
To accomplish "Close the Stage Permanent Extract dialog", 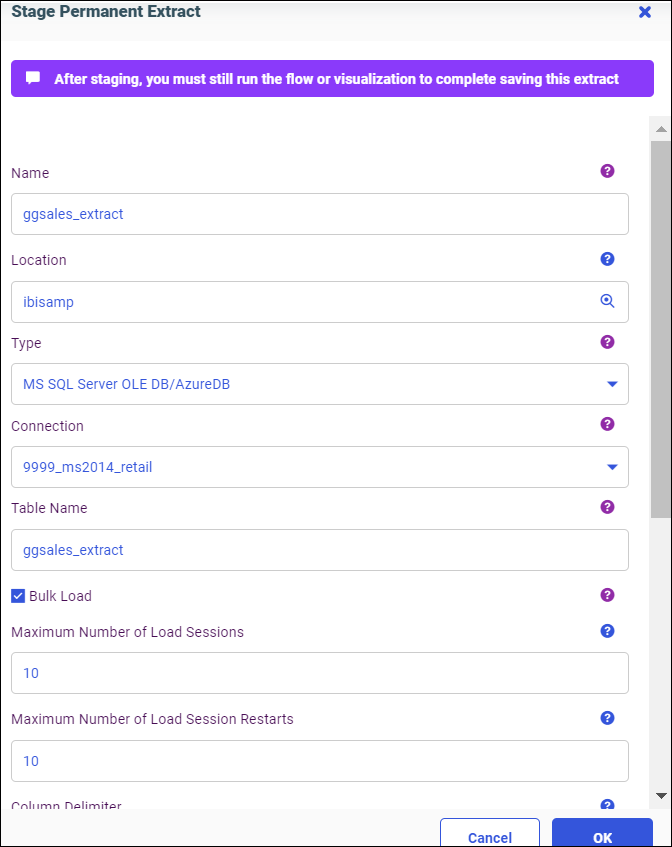I will pos(645,12).
